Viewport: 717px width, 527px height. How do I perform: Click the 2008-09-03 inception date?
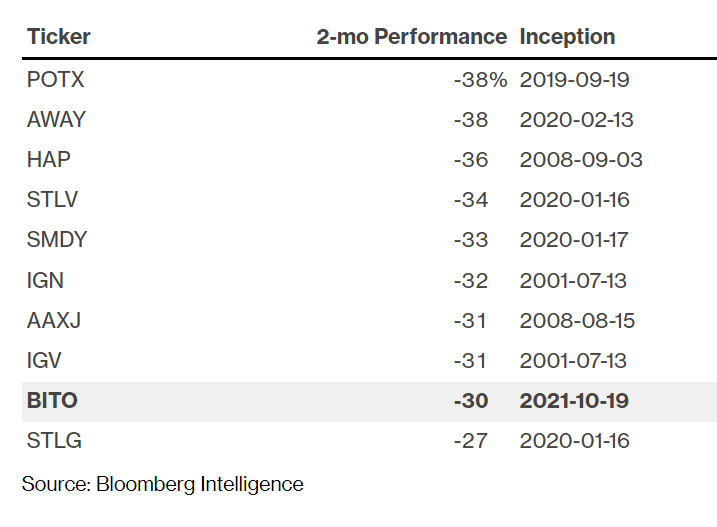pyautogui.click(x=581, y=160)
